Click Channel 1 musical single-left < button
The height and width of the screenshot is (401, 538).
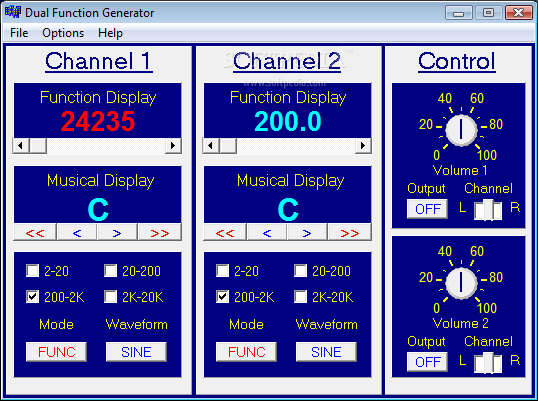coord(77,233)
